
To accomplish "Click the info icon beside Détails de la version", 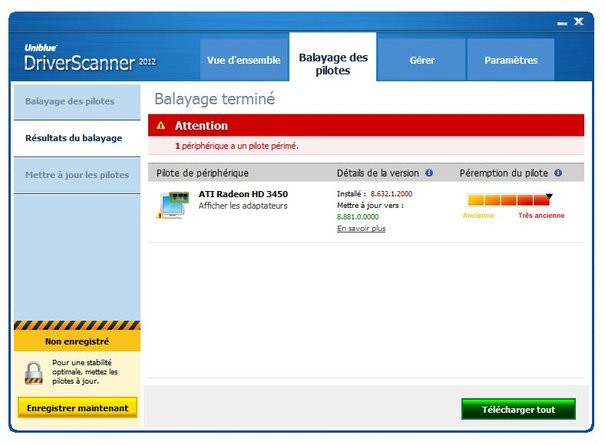I will 429,173.
